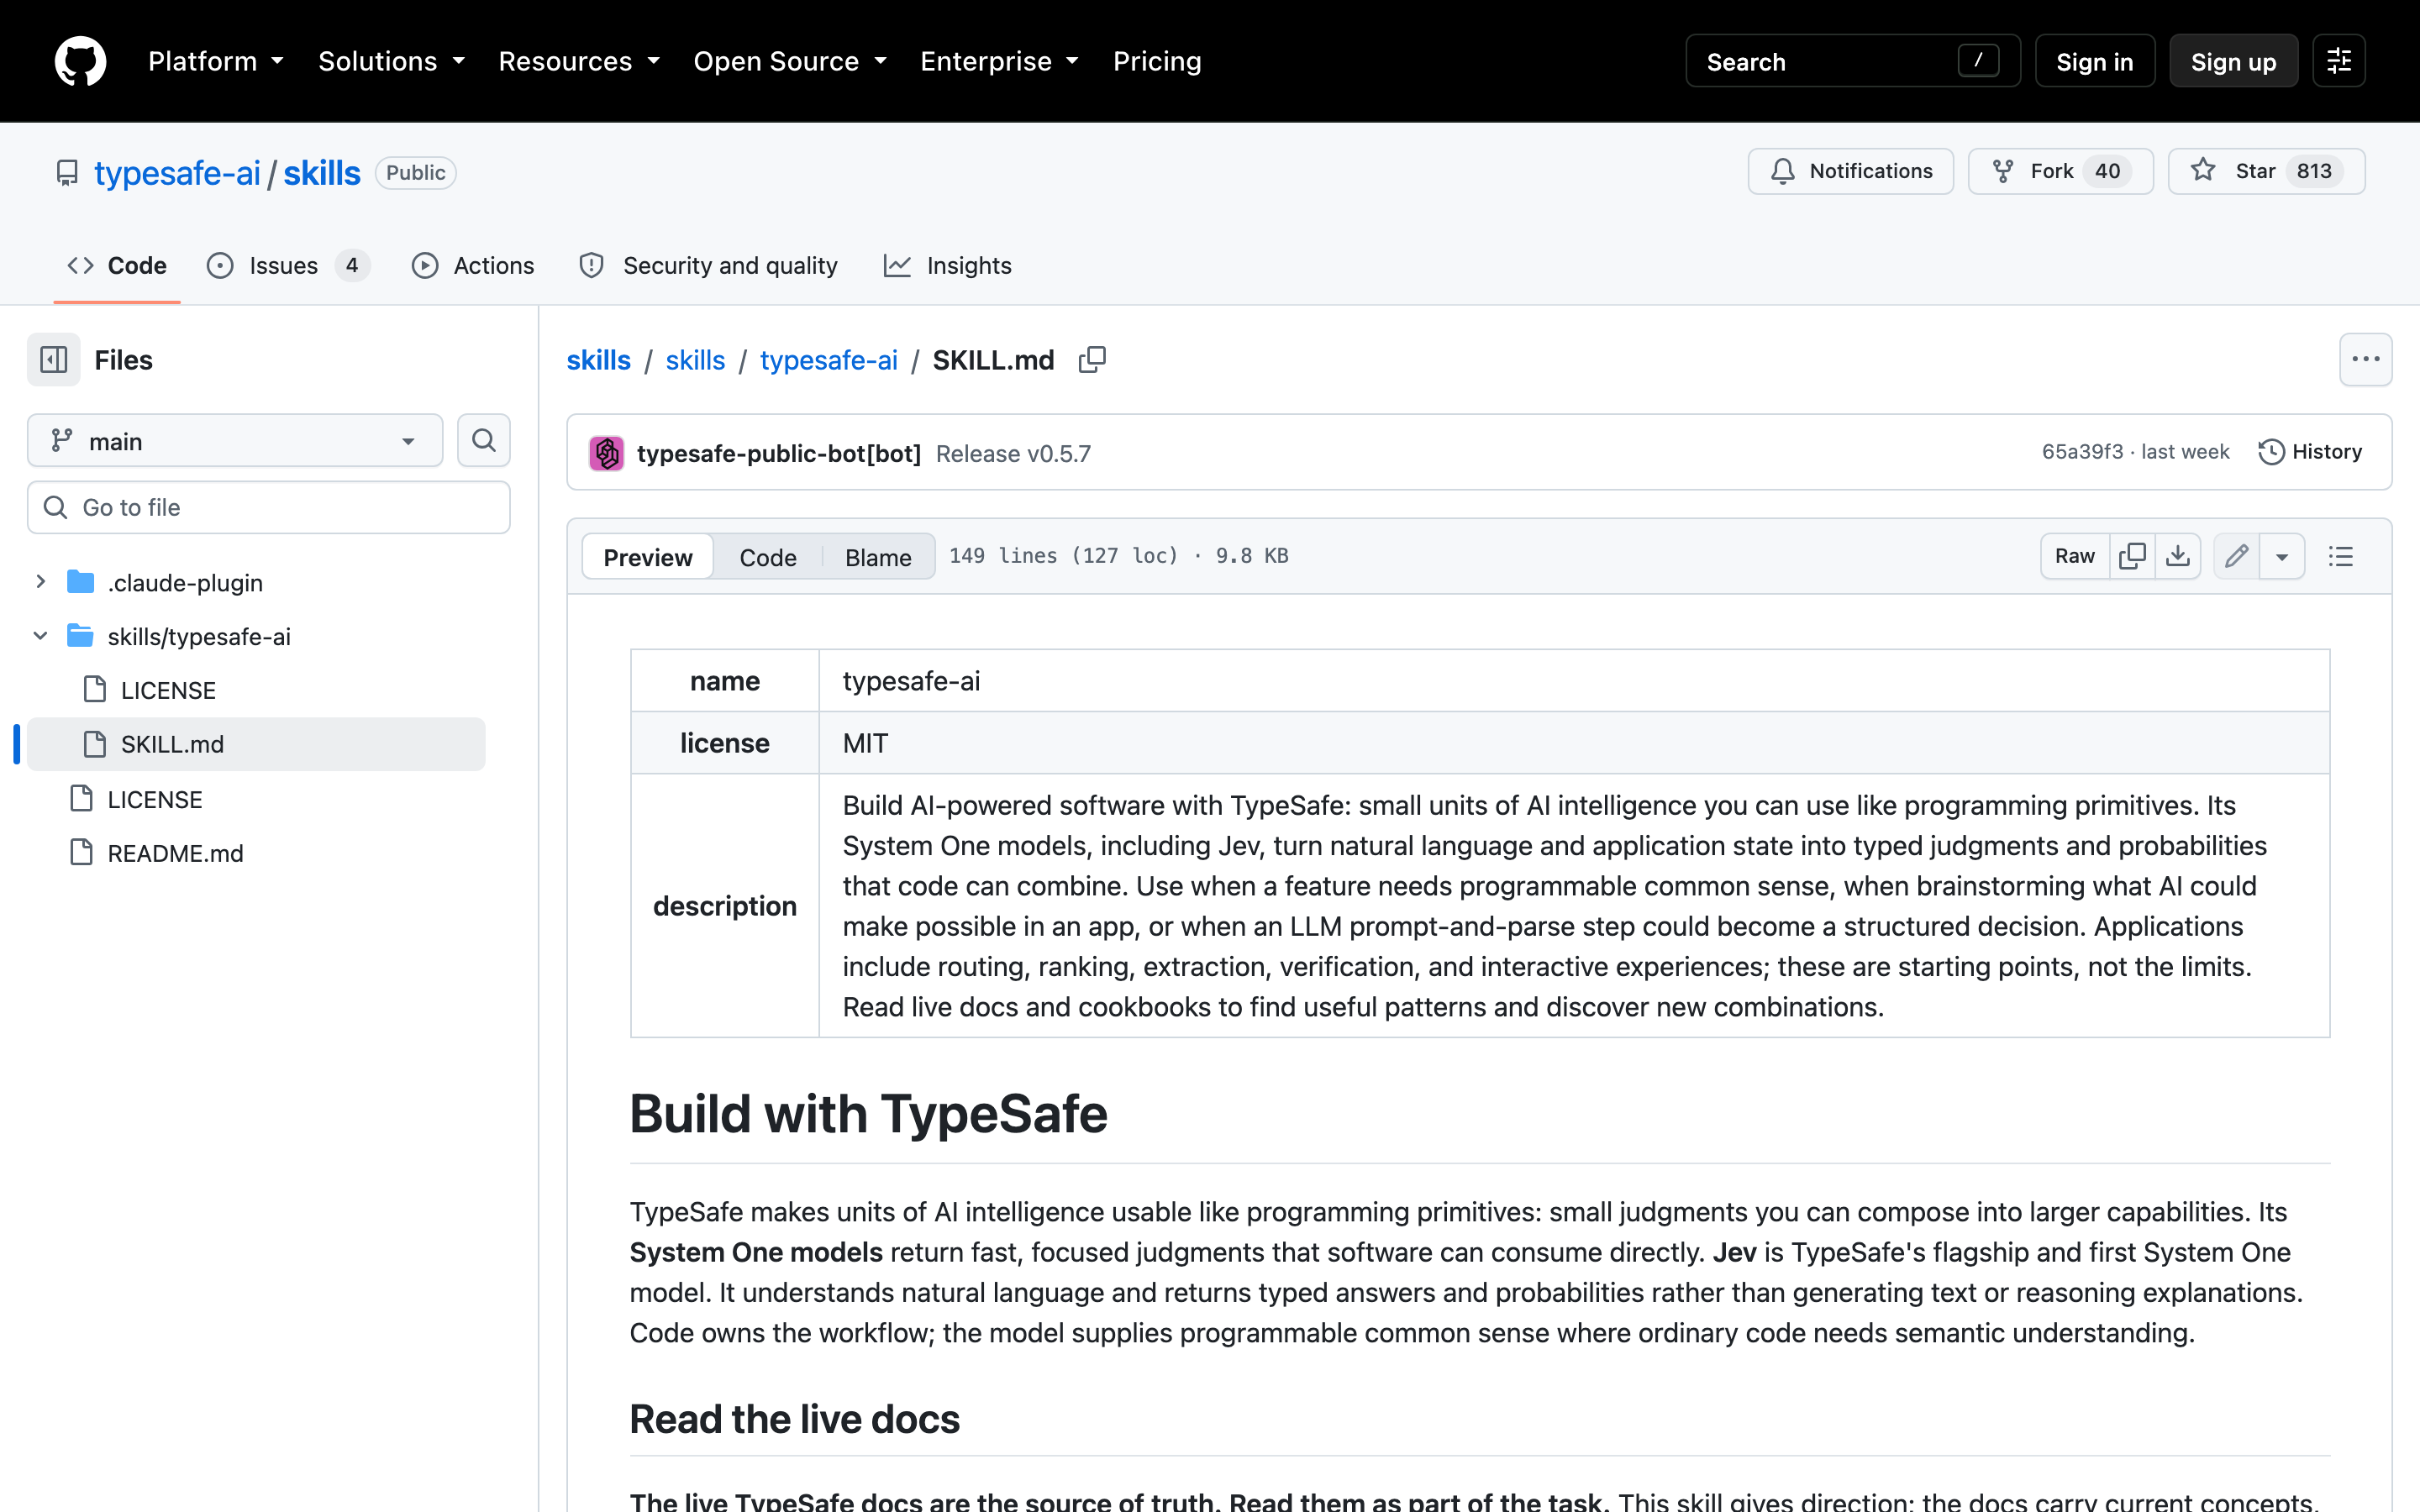Image resolution: width=2420 pixels, height=1512 pixels.
Task: Select SKILL.md in the file tree
Action: [256, 744]
